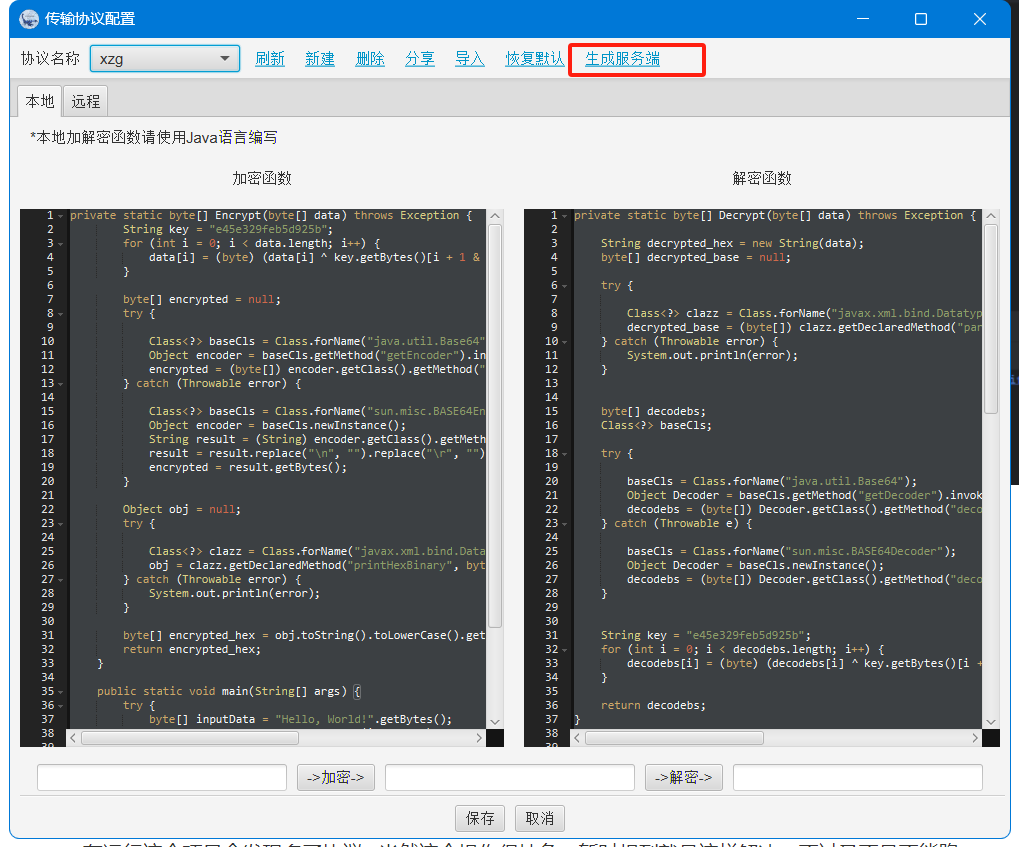
Task: Focus the middle field between 加密 and 解密
Action: 510,777
